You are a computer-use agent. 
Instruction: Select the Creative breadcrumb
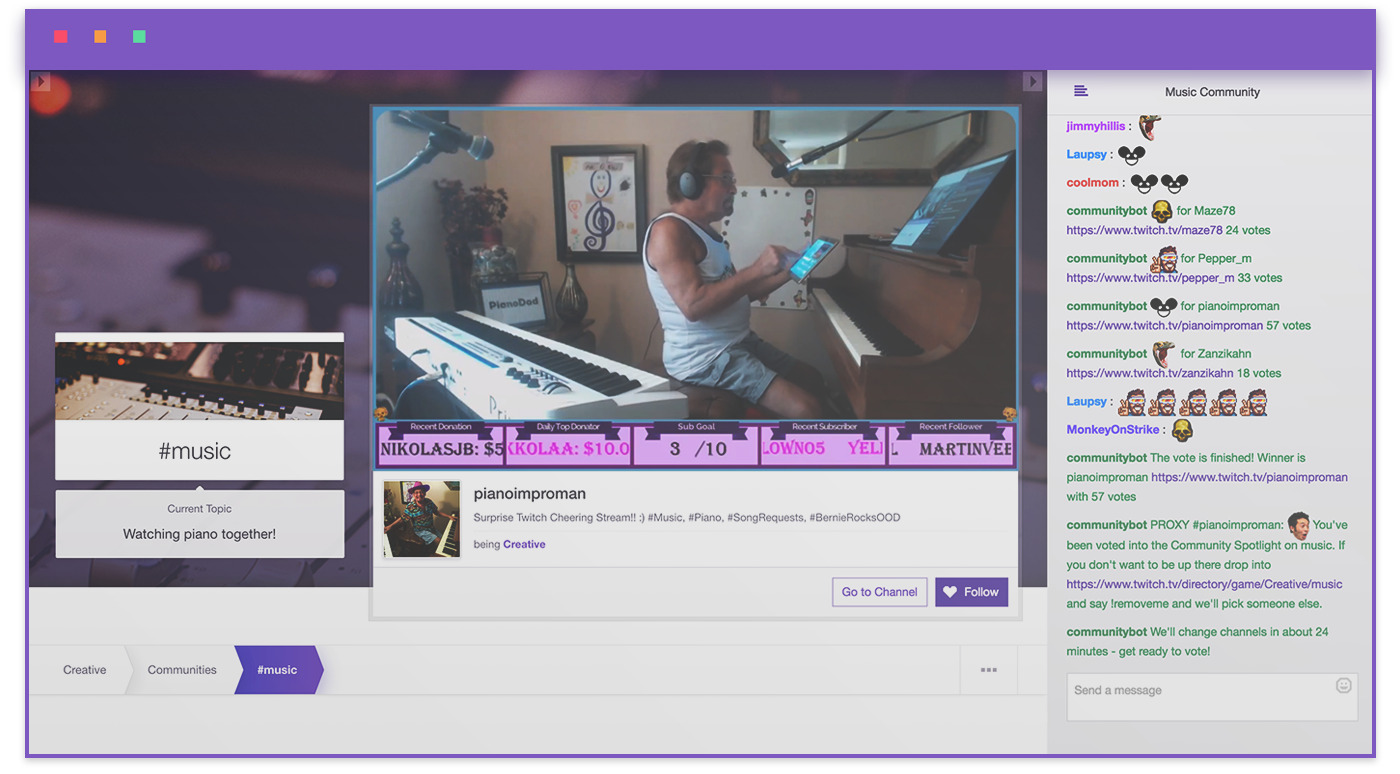(x=84, y=670)
